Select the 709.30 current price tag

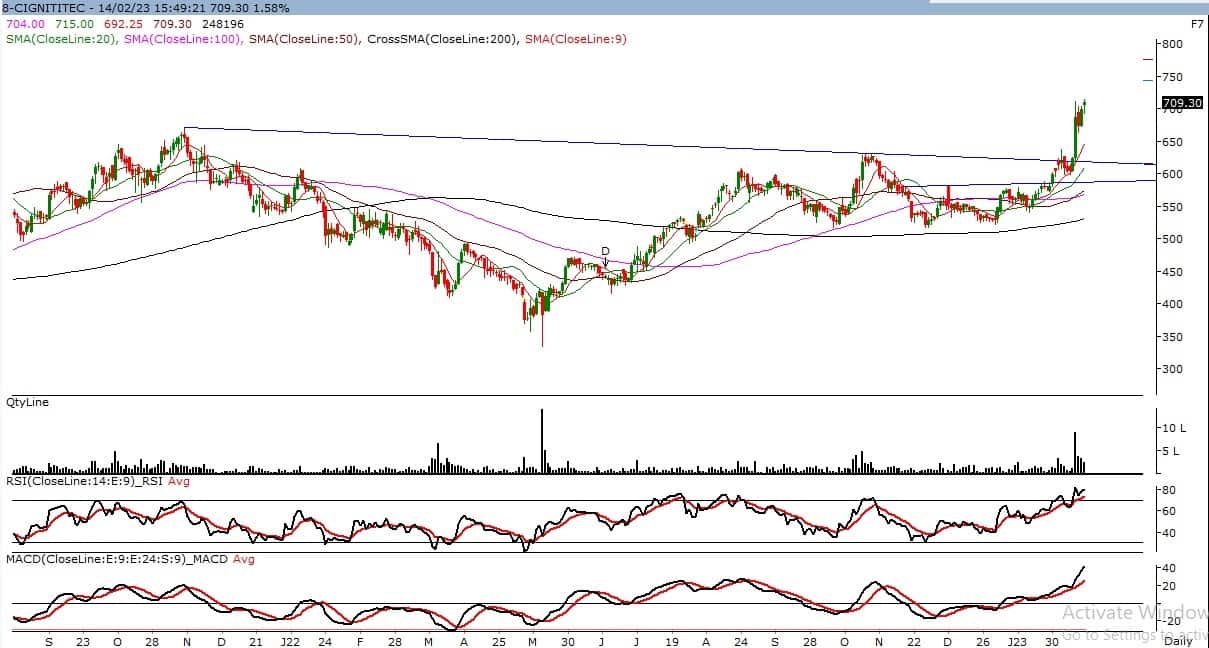click(1182, 103)
